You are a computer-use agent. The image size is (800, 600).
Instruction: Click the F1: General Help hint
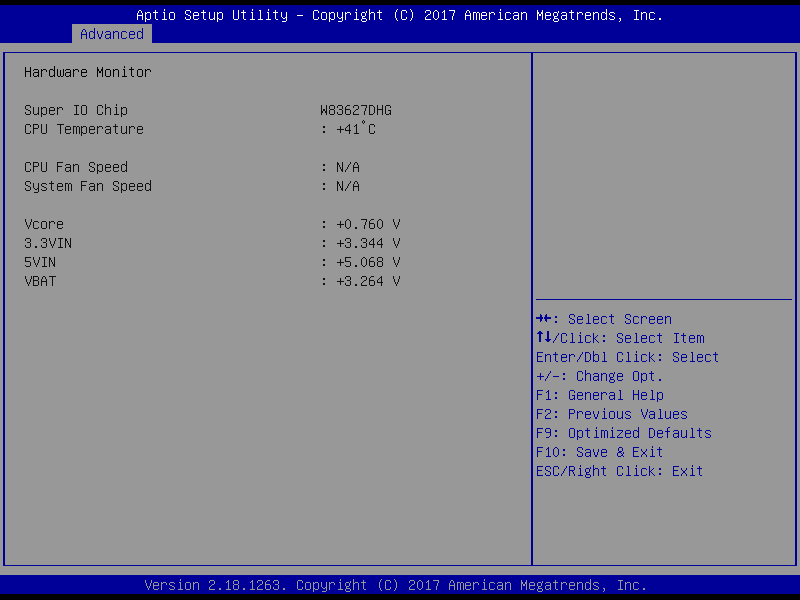(x=600, y=395)
